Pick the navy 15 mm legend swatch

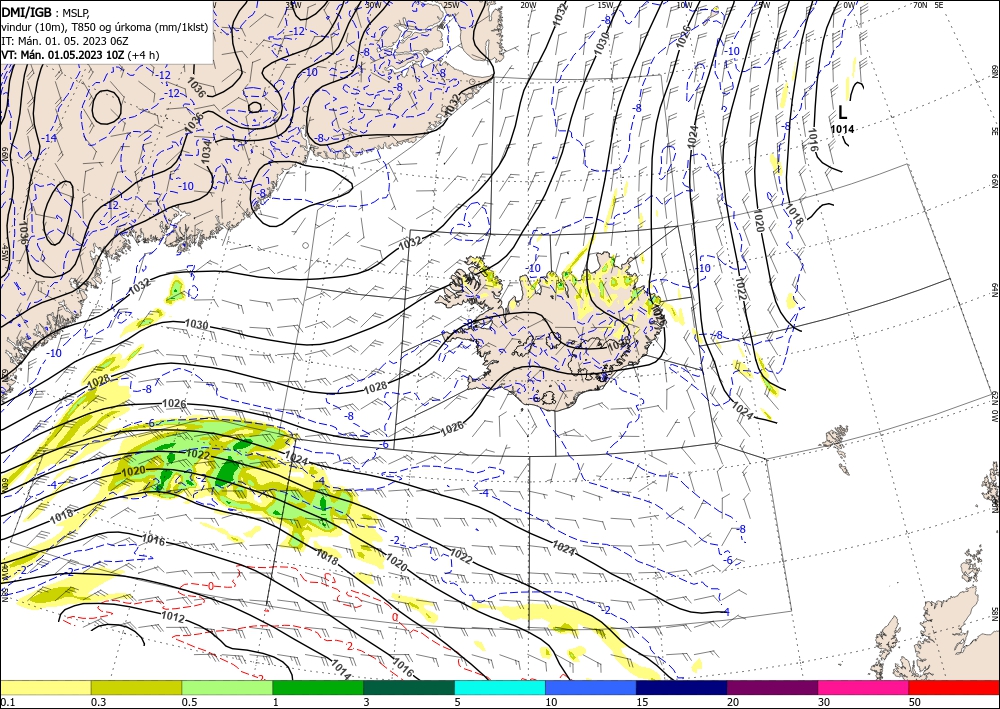coord(682,687)
